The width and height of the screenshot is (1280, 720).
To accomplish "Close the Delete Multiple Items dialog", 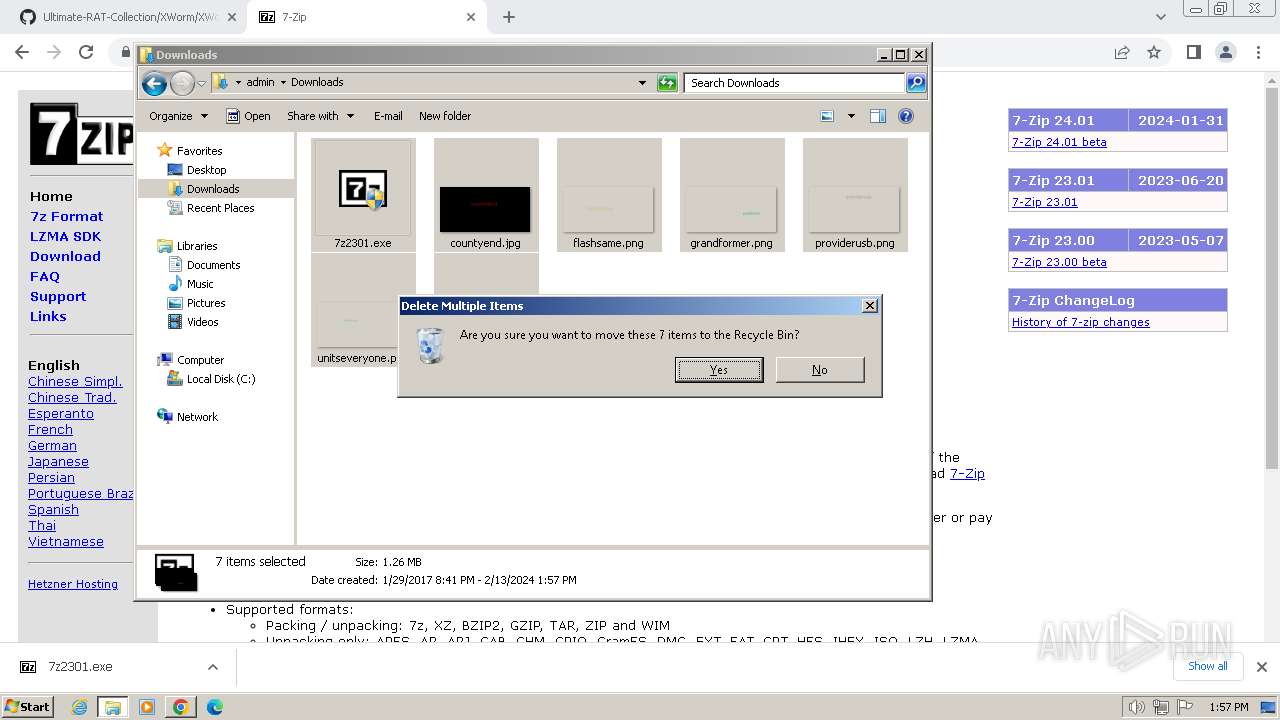I will click(x=870, y=305).
